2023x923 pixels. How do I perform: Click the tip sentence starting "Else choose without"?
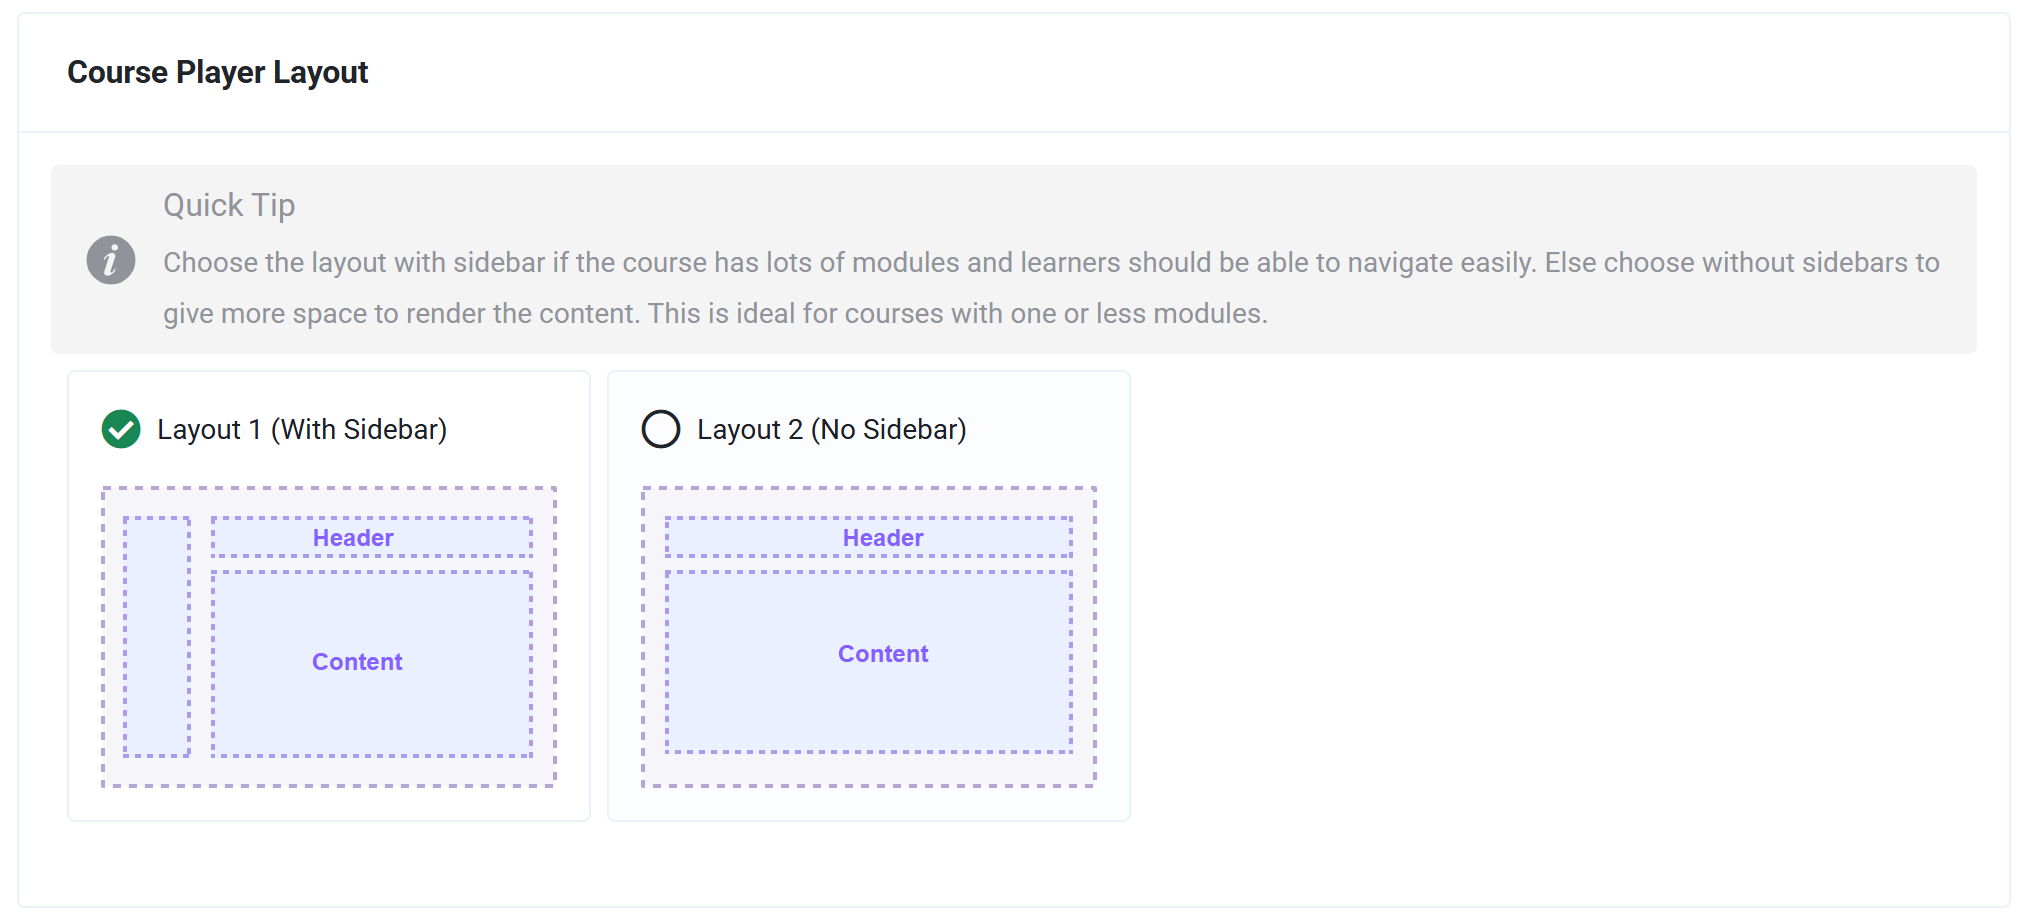pyautogui.click(x=1740, y=263)
